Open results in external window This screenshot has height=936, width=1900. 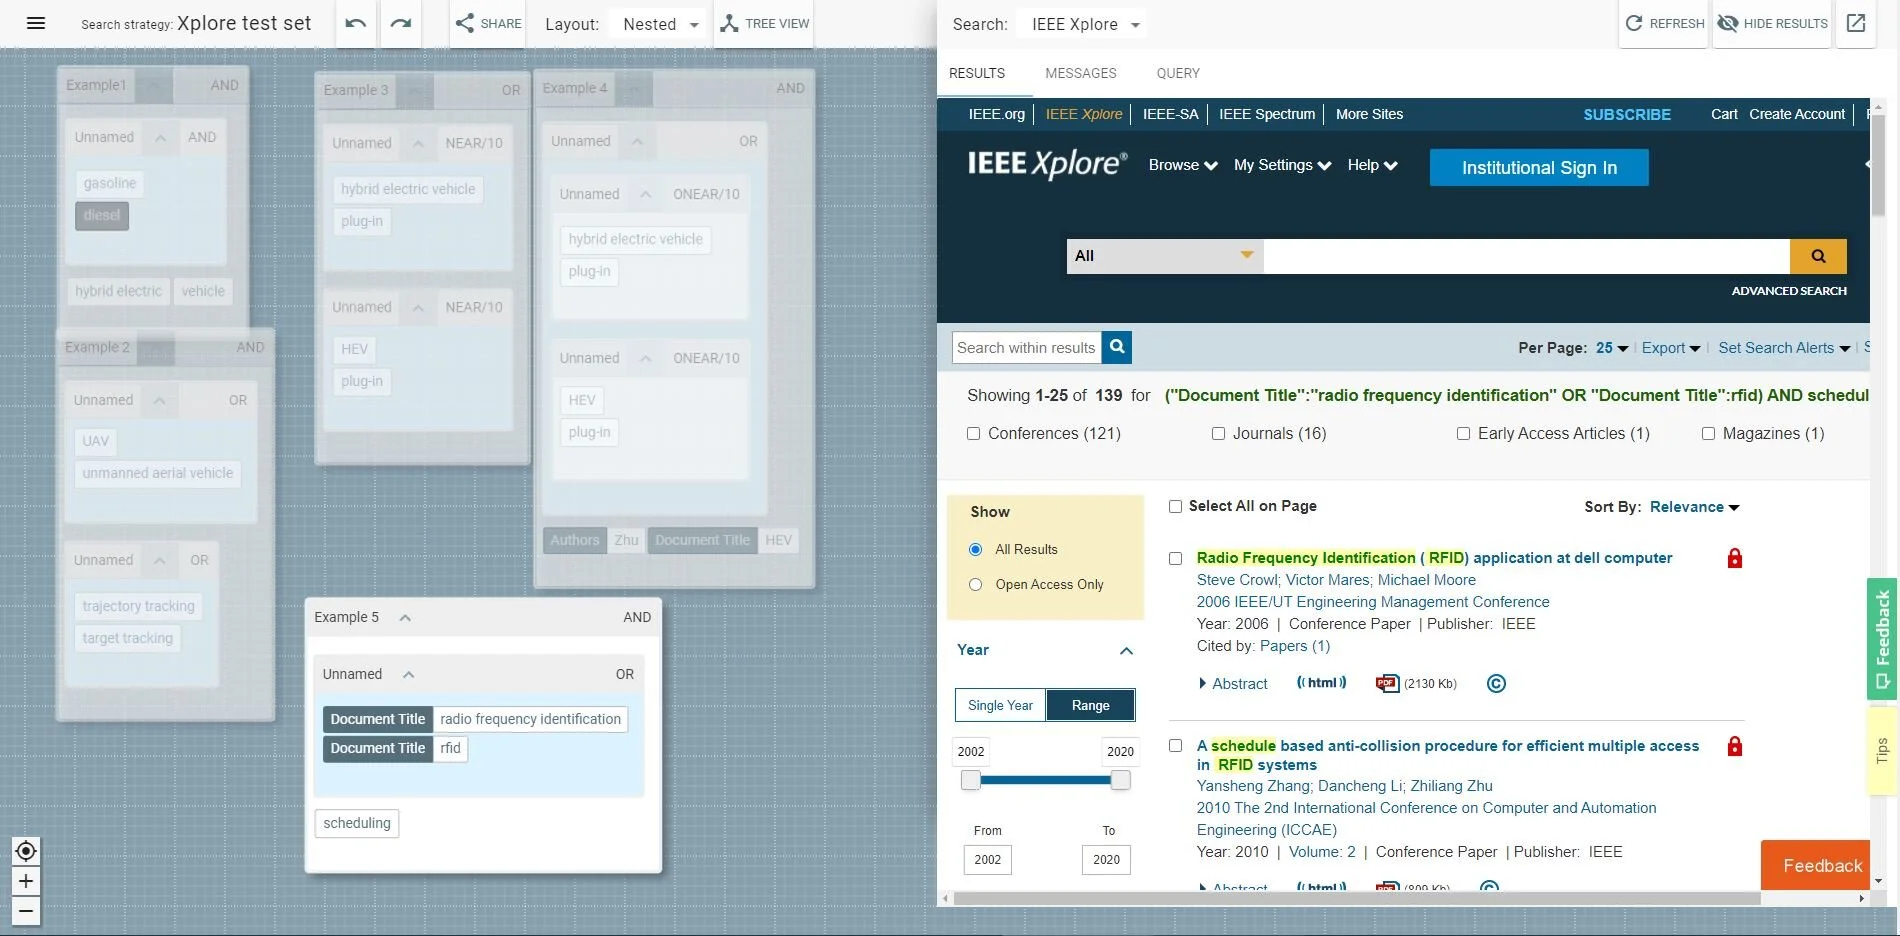click(1856, 23)
